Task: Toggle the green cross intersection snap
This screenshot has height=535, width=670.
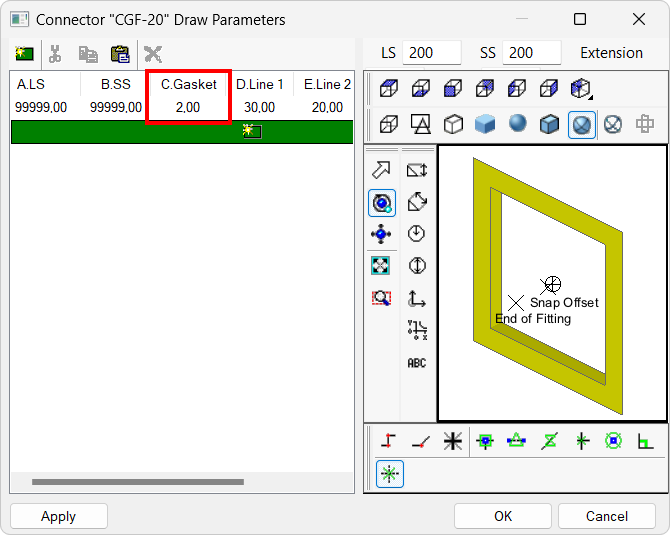Action: [x=582, y=441]
